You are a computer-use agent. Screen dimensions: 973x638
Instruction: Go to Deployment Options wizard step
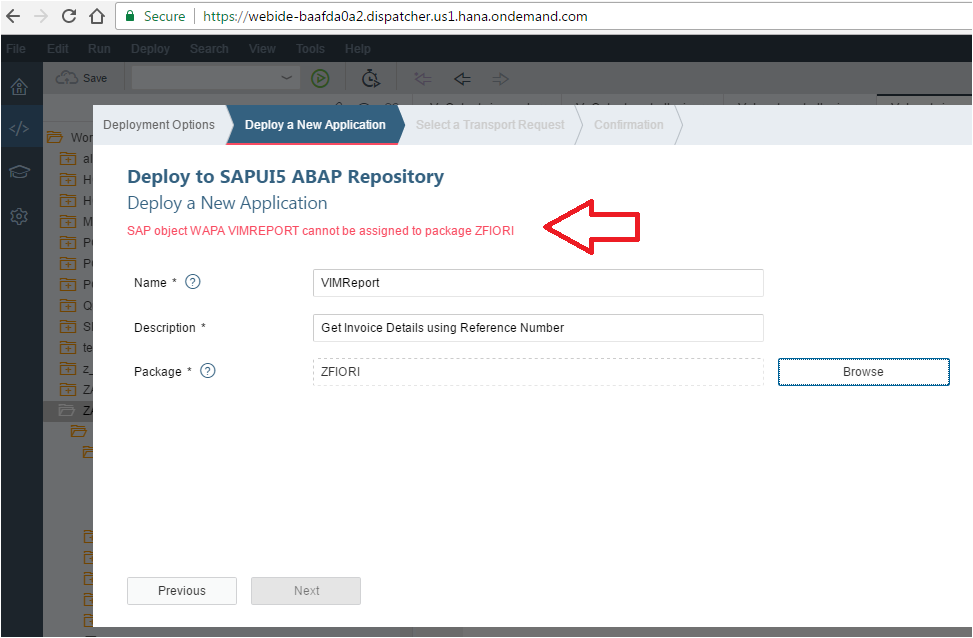pos(159,125)
